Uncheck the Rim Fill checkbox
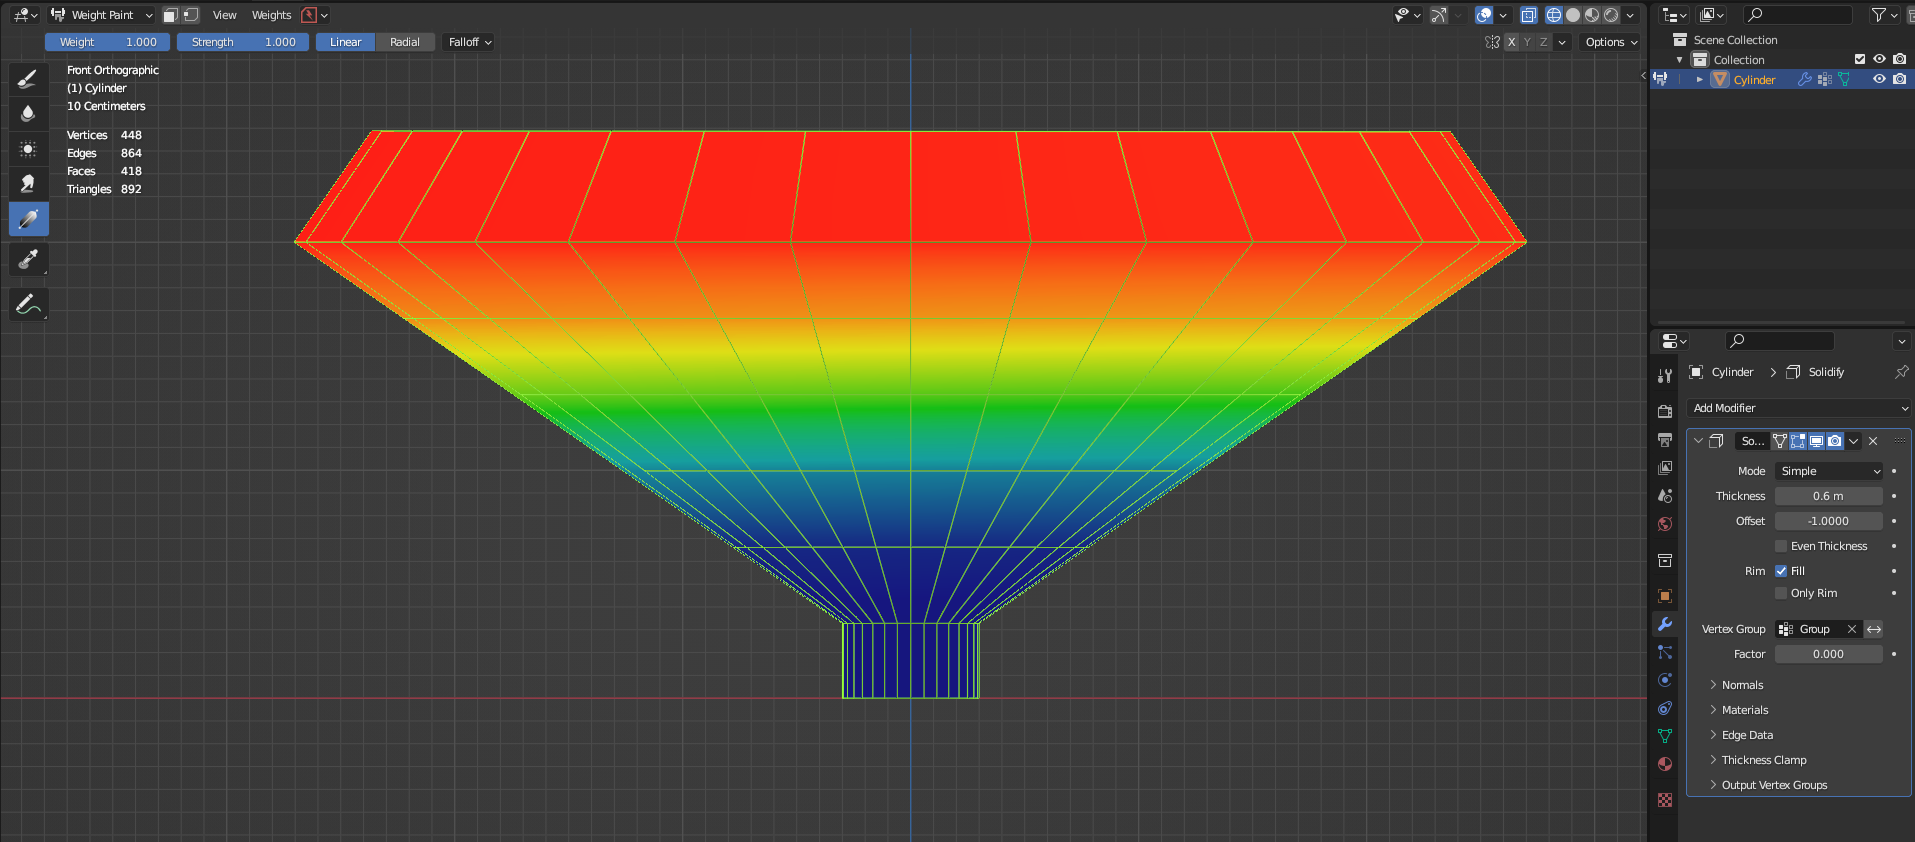The width and height of the screenshot is (1915, 842). point(1781,571)
